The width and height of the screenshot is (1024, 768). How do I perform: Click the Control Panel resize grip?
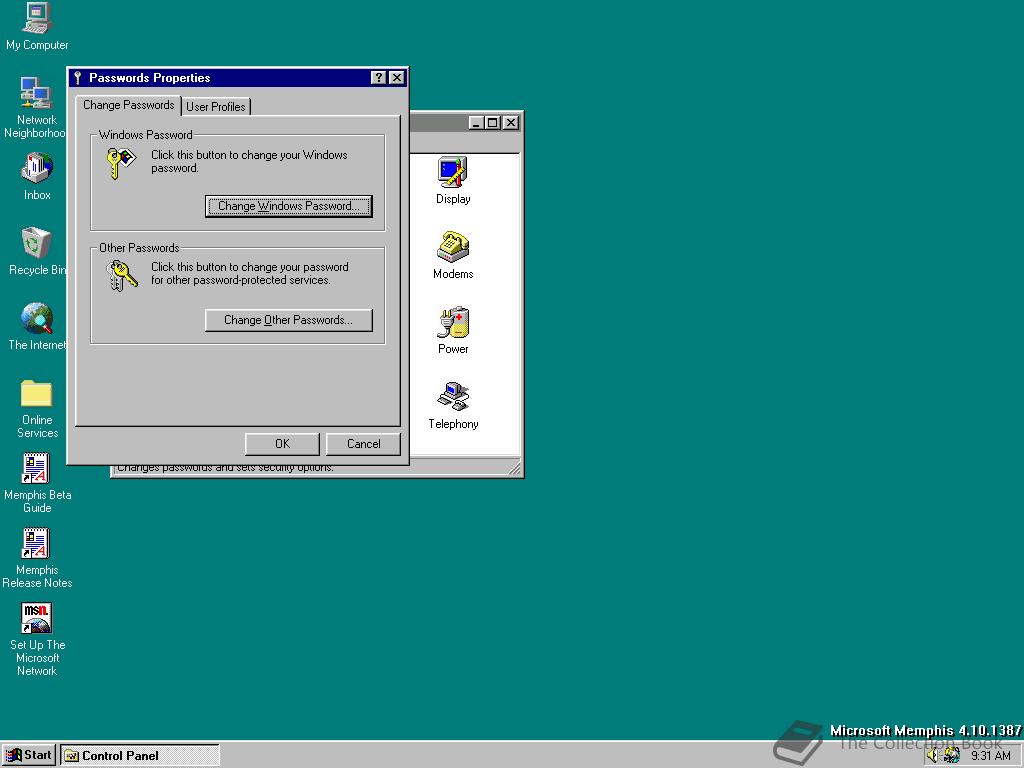(x=515, y=467)
